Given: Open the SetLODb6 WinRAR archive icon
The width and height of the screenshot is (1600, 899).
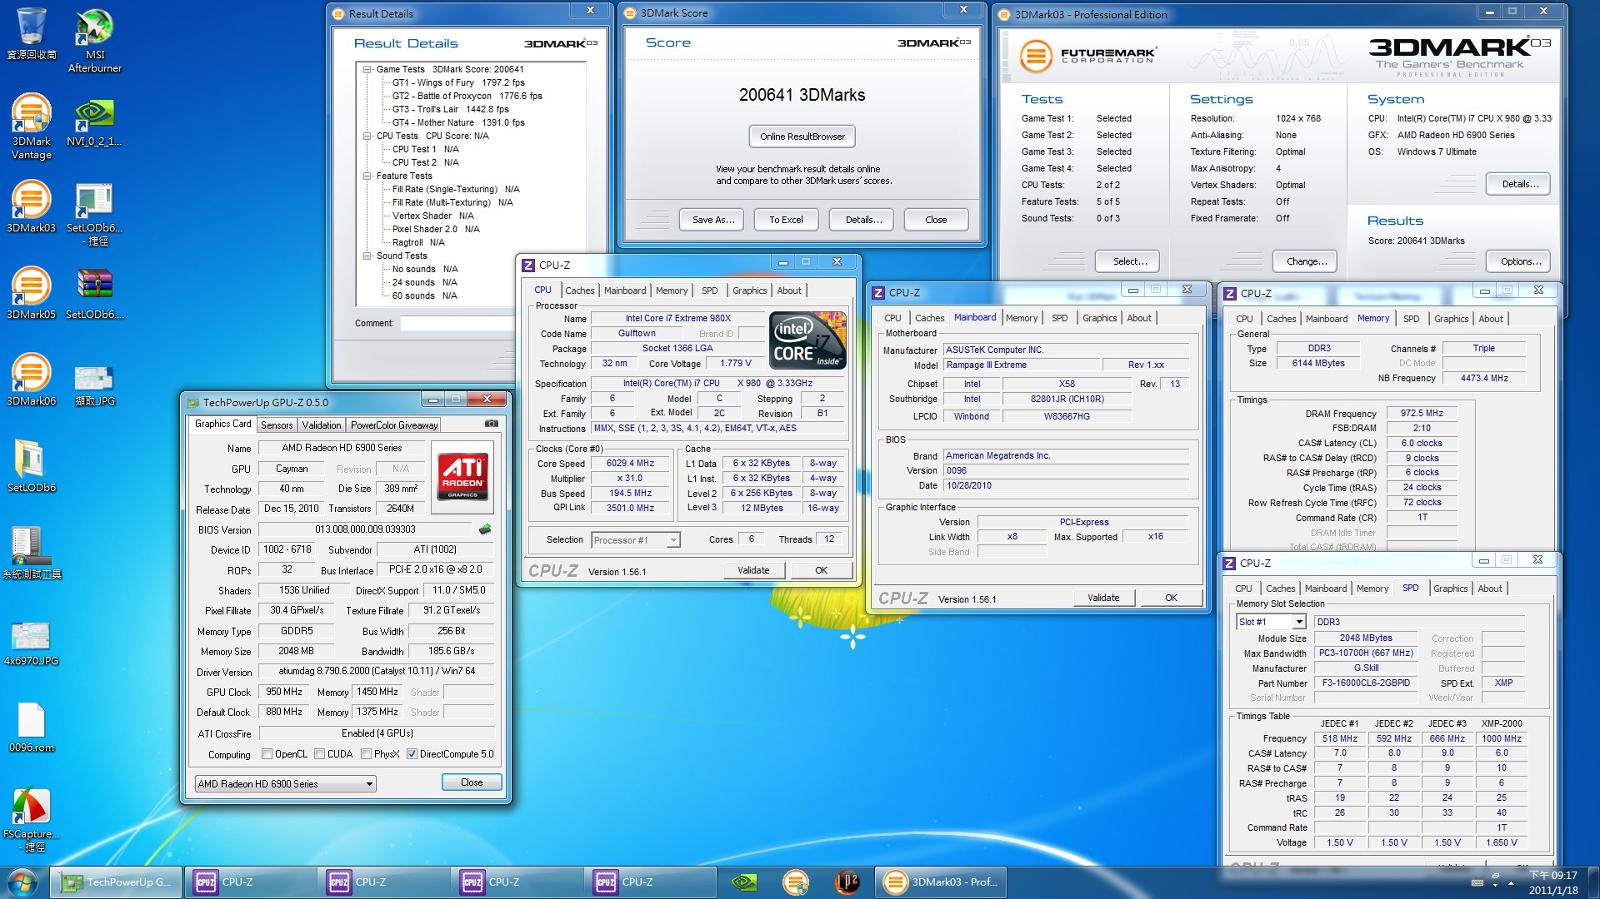Looking at the screenshot, I should pyautogui.click(x=94, y=293).
